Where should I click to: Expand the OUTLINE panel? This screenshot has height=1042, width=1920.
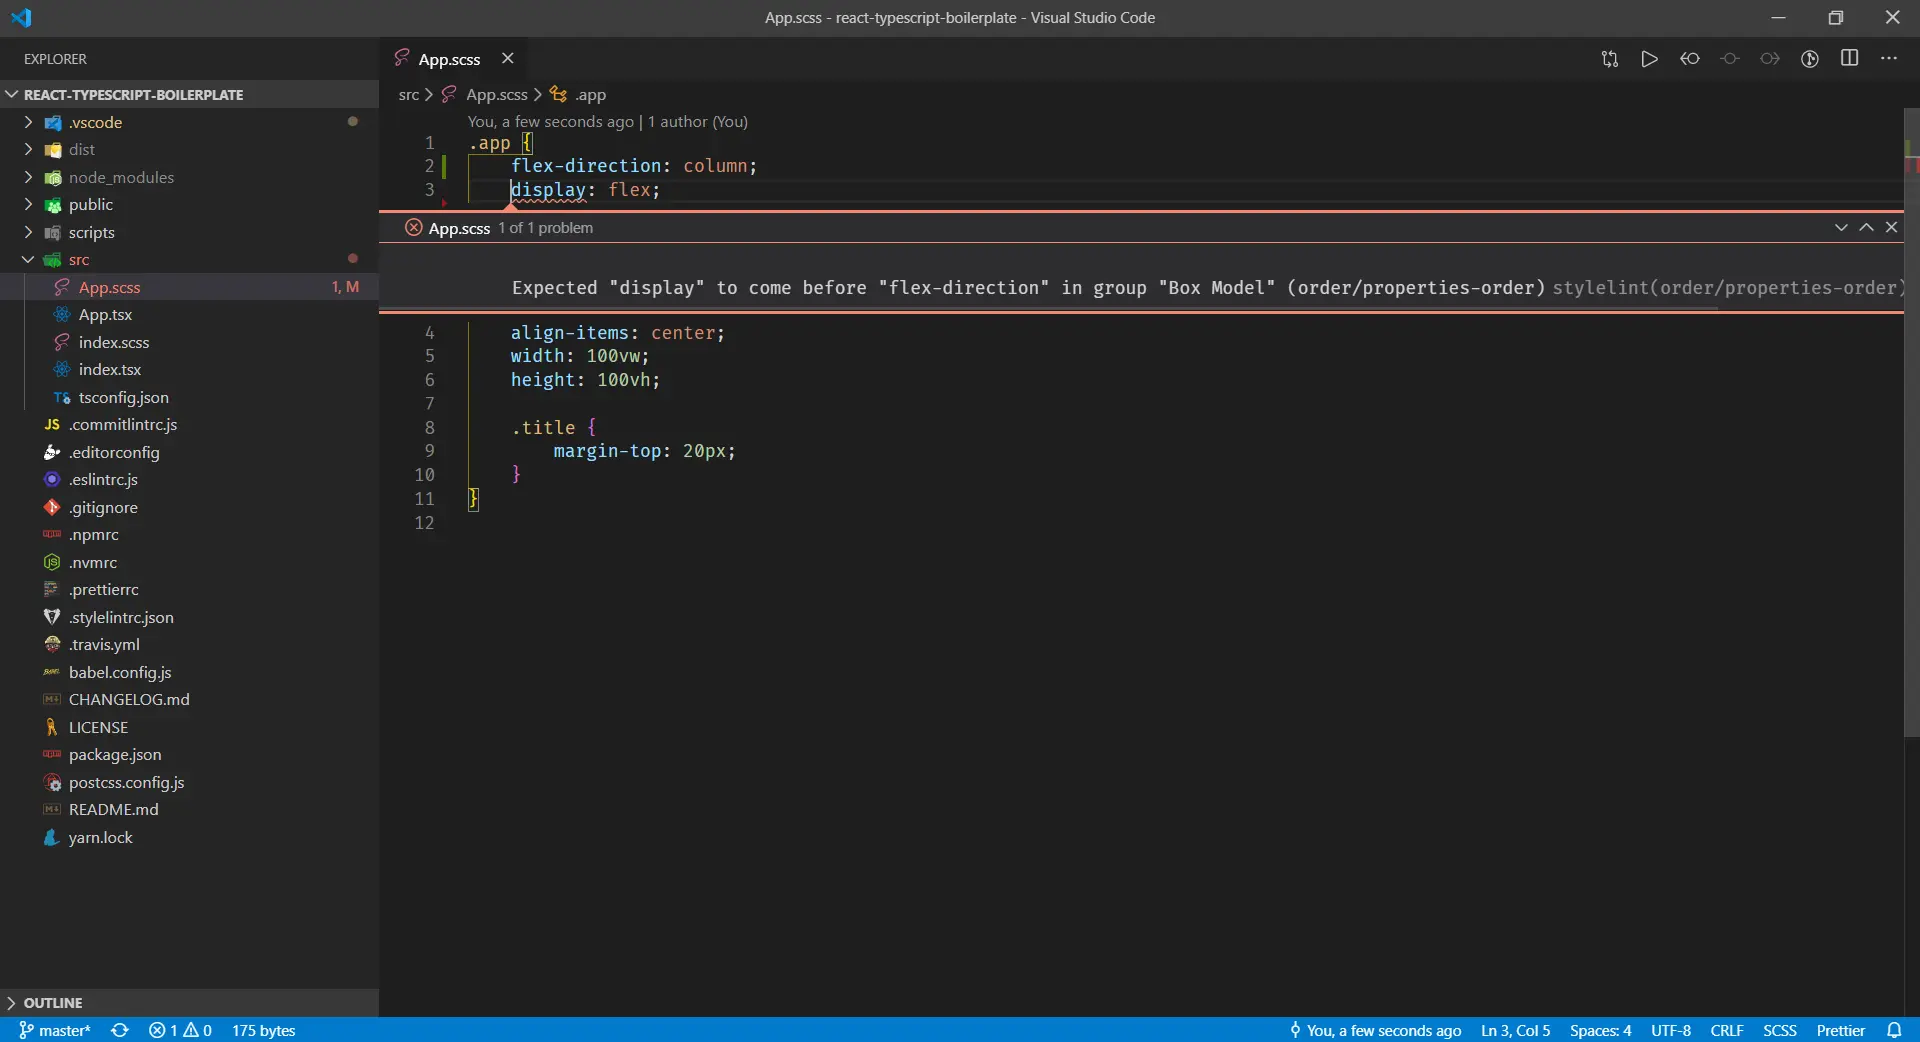tap(189, 1003)
